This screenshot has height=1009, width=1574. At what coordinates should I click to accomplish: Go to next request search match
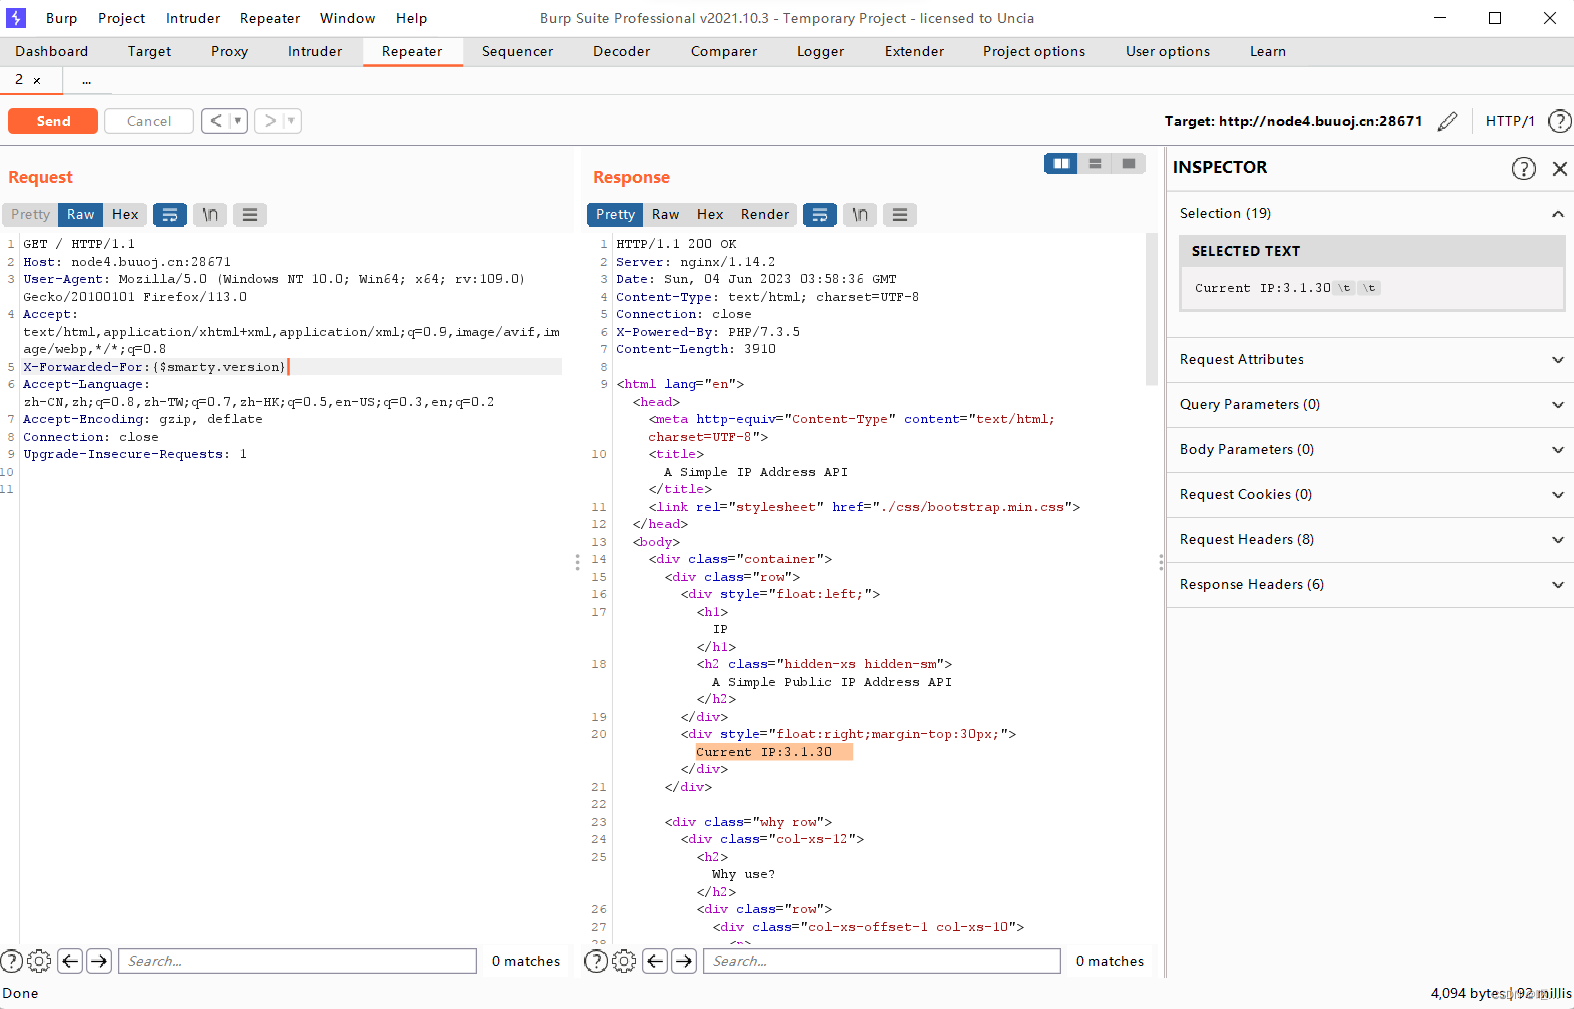coord(99,961)
